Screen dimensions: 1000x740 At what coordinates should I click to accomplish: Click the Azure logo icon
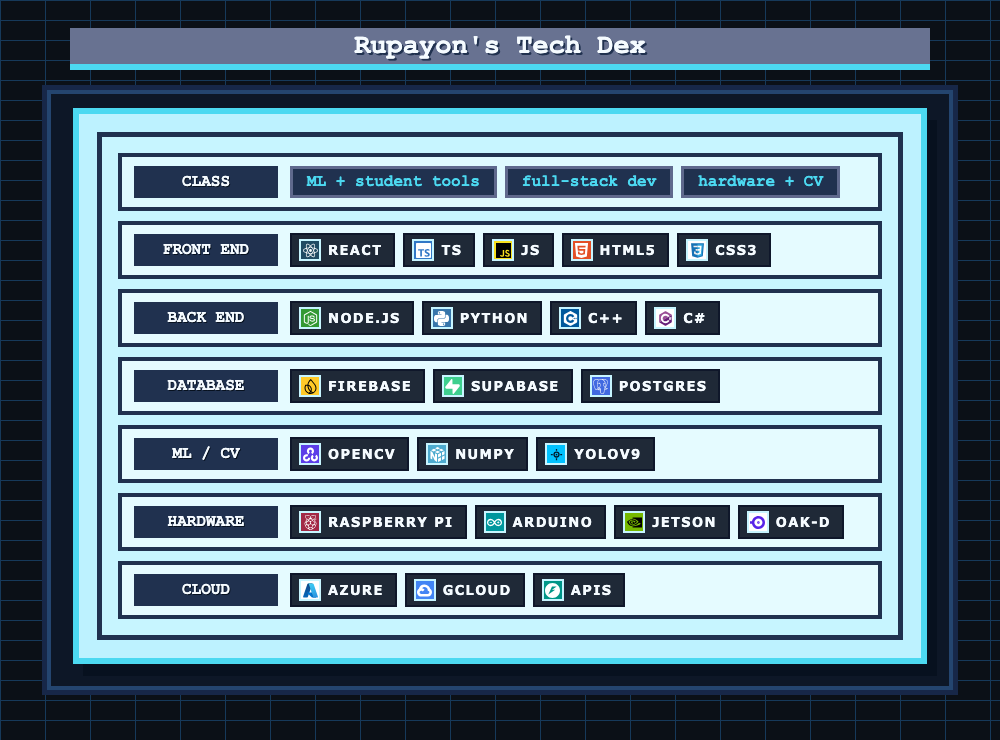(310, 590)
